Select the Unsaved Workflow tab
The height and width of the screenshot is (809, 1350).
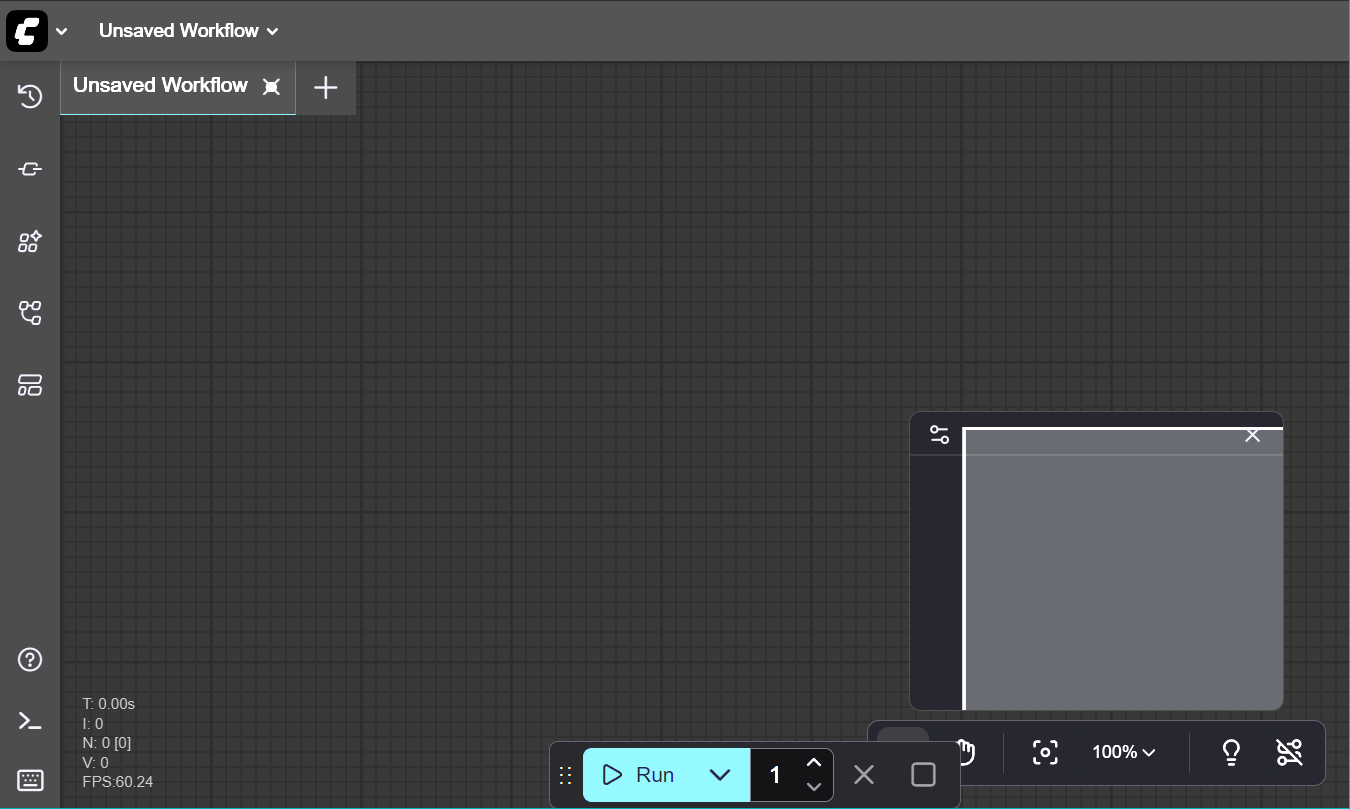pyautogui.click(x=160, y=86)
